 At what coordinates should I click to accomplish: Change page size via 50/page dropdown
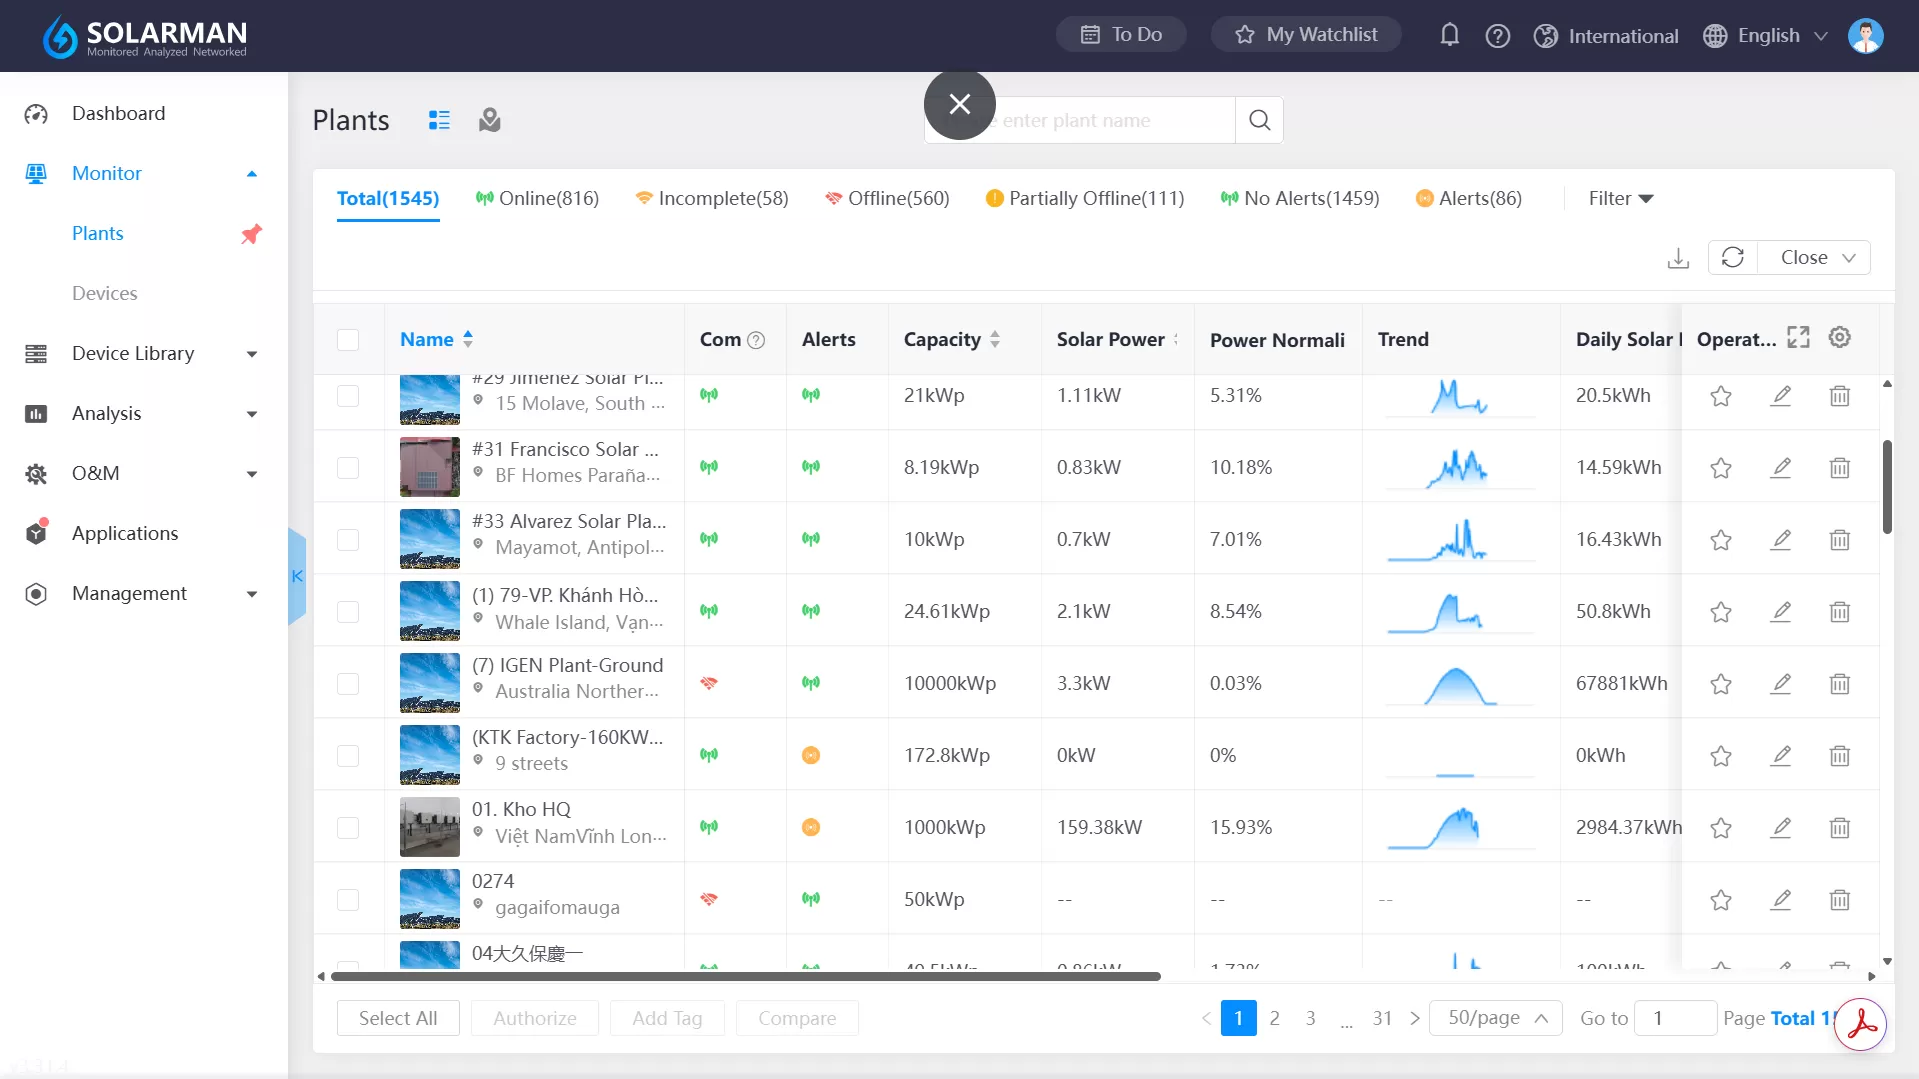[1495, 1017]
